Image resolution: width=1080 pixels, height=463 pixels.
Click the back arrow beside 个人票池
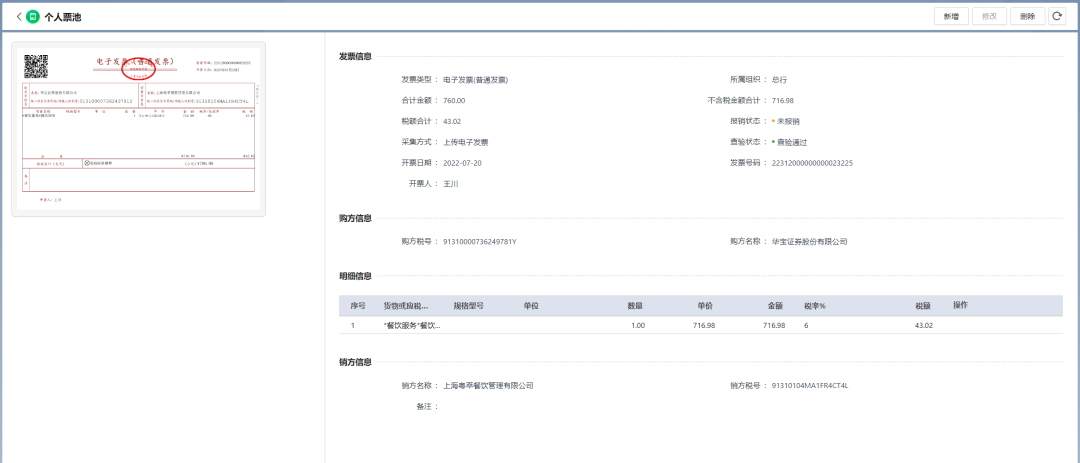coord(18,17)
